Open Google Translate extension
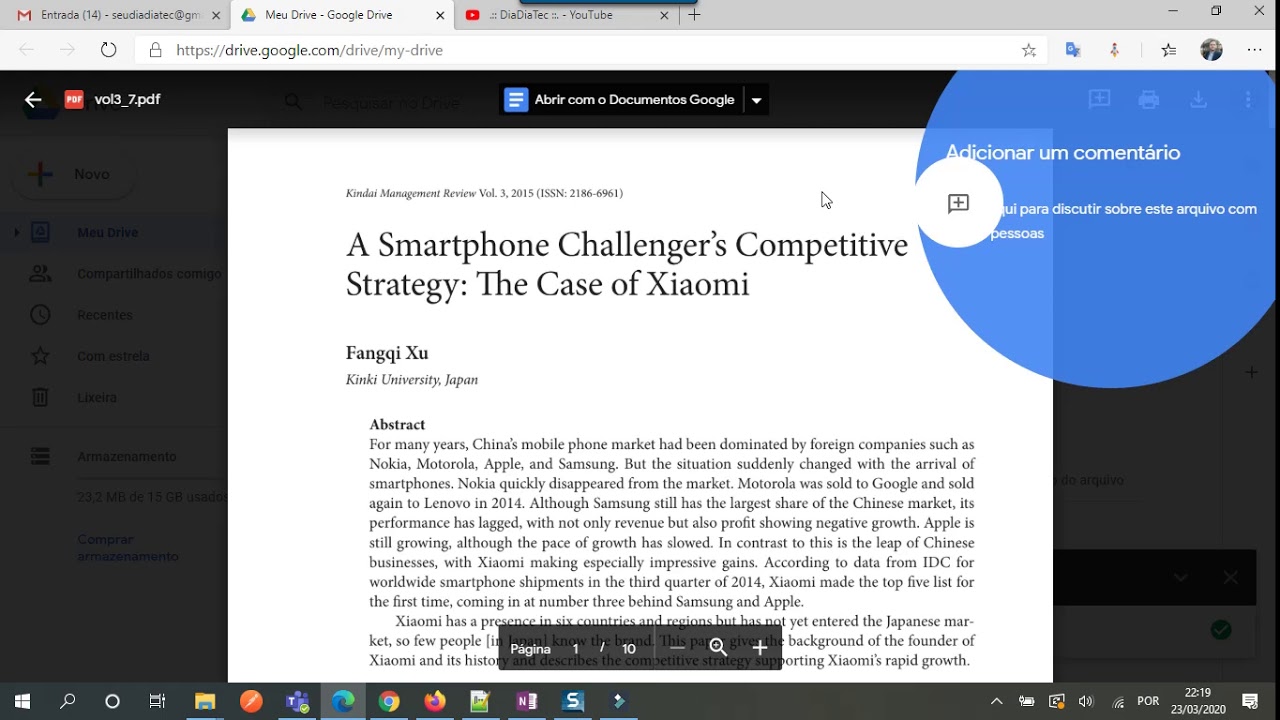 [1073, 50]
